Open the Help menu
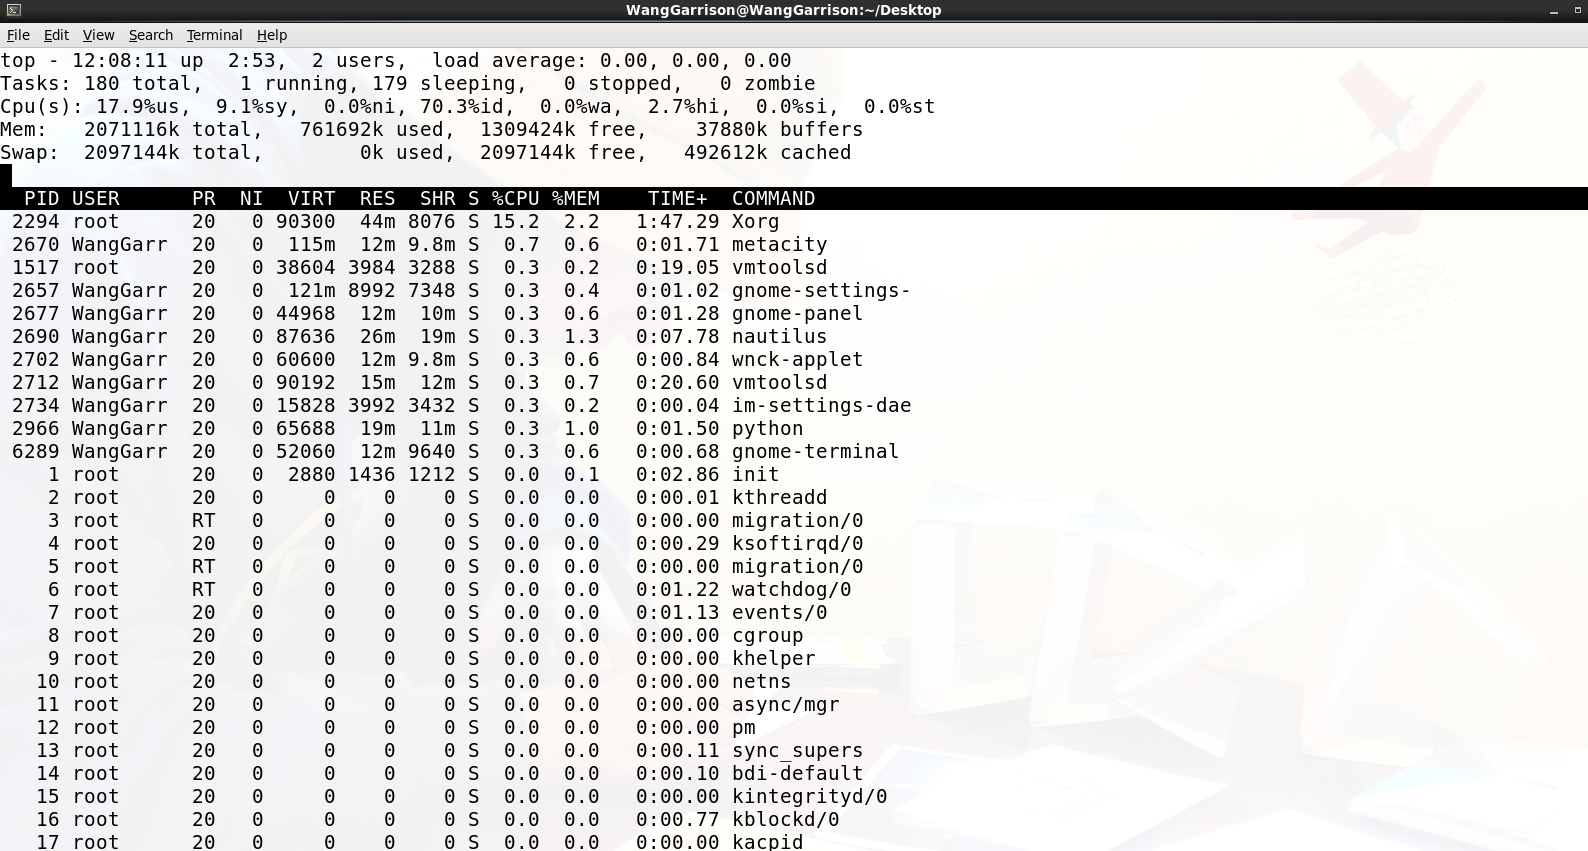 (272, 35)
